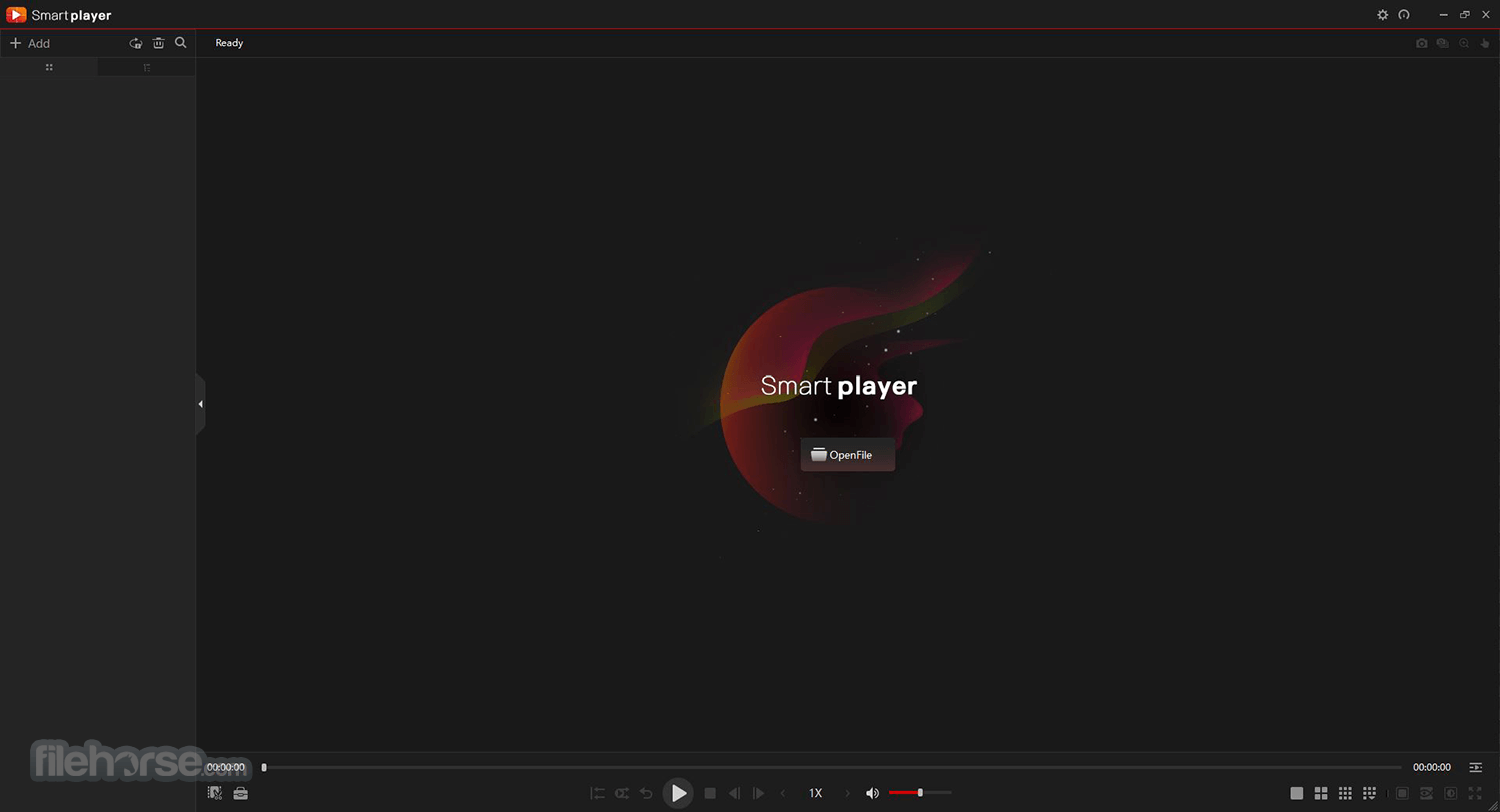Select single window layout
Image resolution: width=1500 pixels, height=812 pixels.
[x=1297, y=793]
